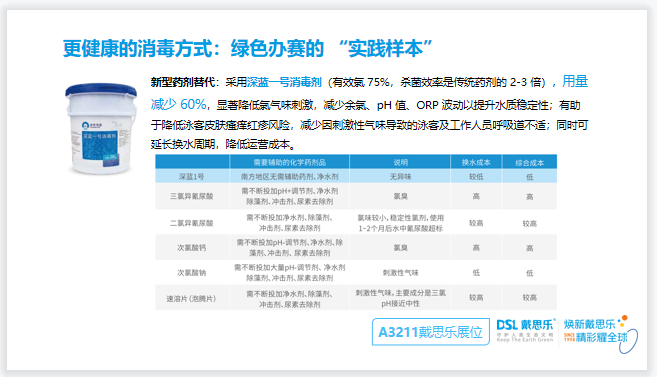
Task: Click the table header 换水成本
Action: click(x=476, y=162)
